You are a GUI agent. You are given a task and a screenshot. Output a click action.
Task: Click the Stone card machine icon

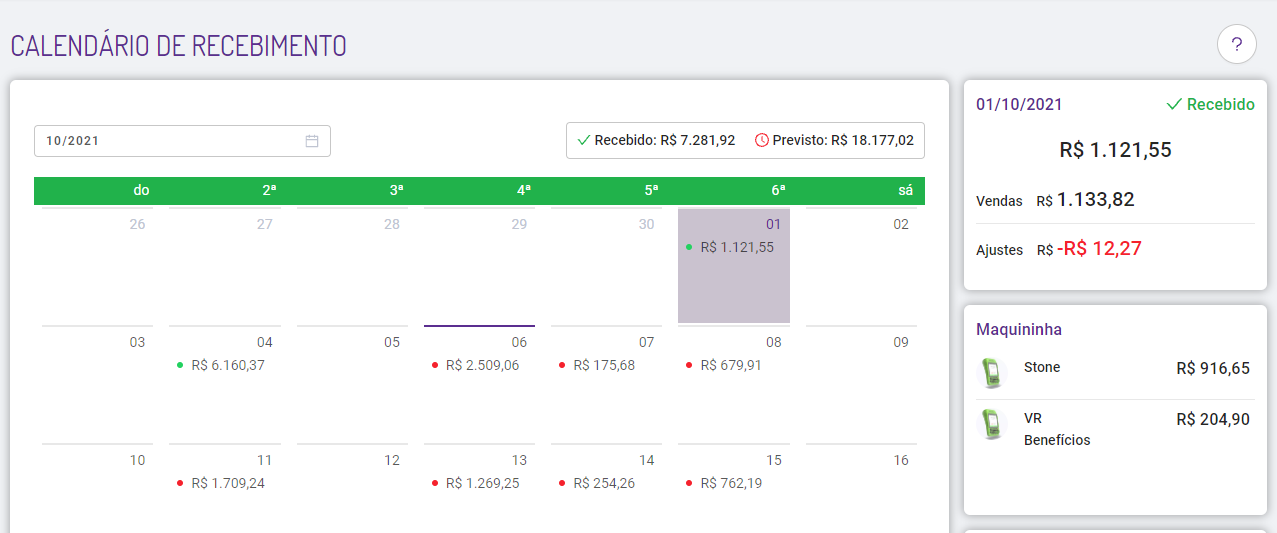pyautogui.click(x=990, y=372)
